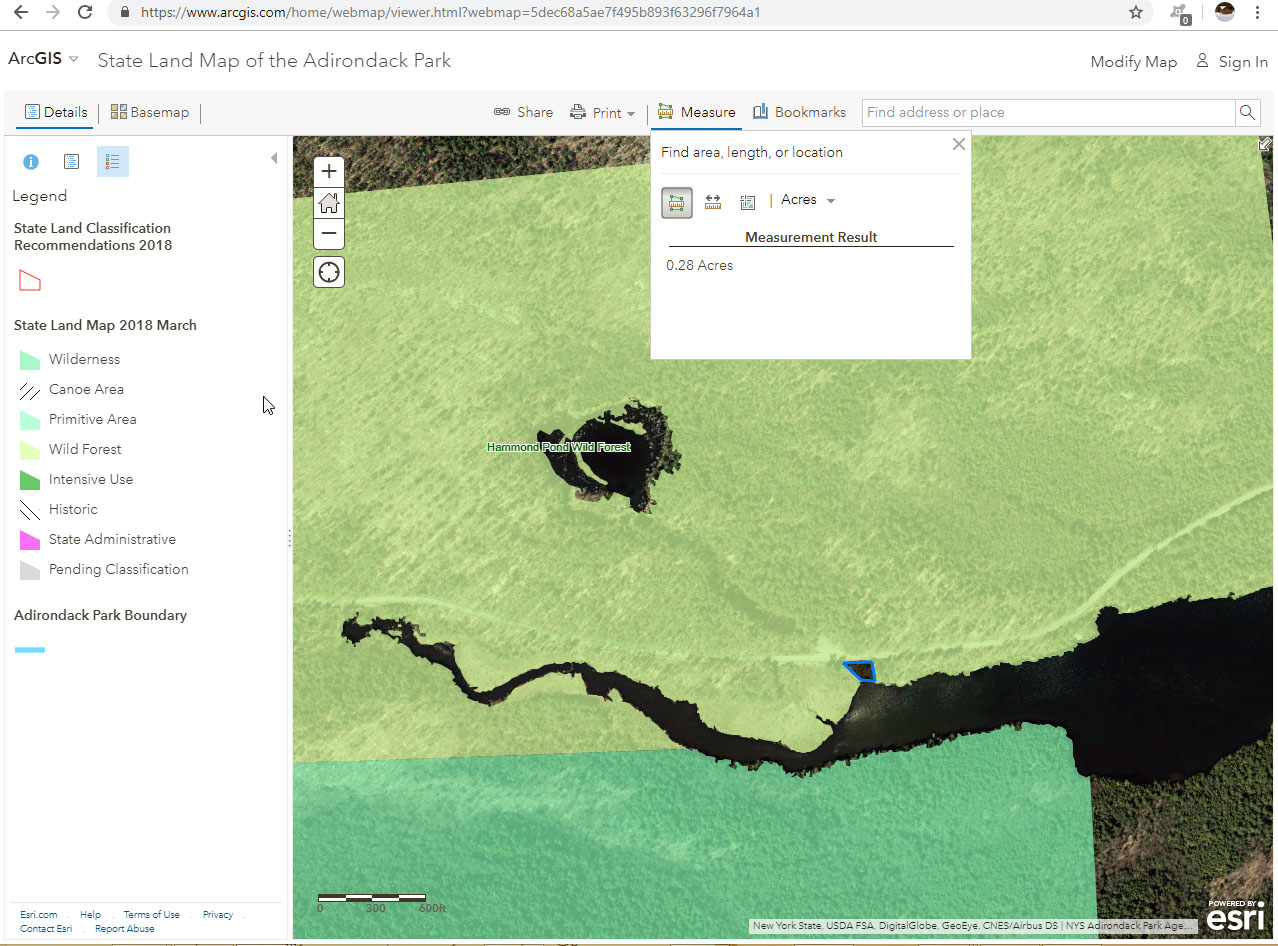
Task: Return map to default home extent
Action: pos(329,203)
